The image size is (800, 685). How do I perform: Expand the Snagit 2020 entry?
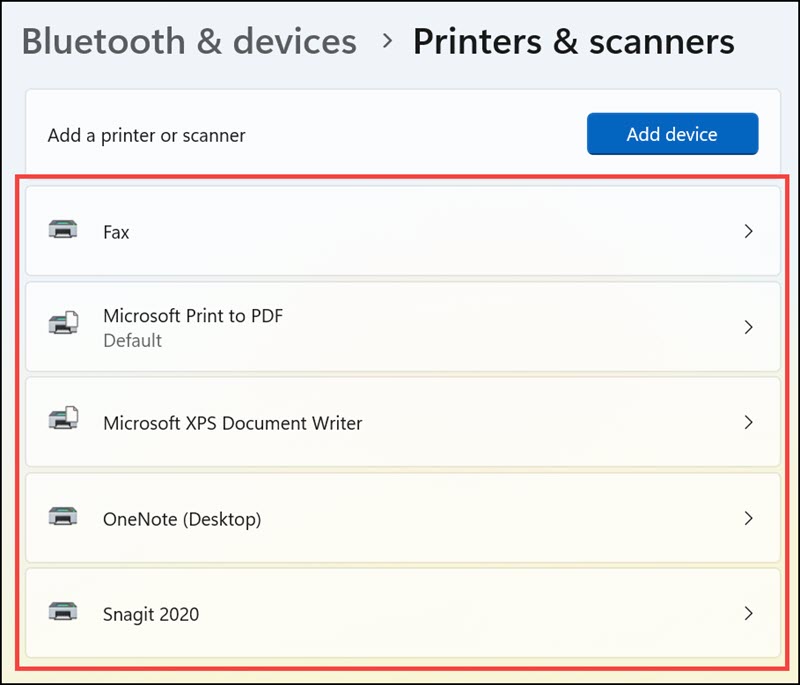[x=748, y=614]
